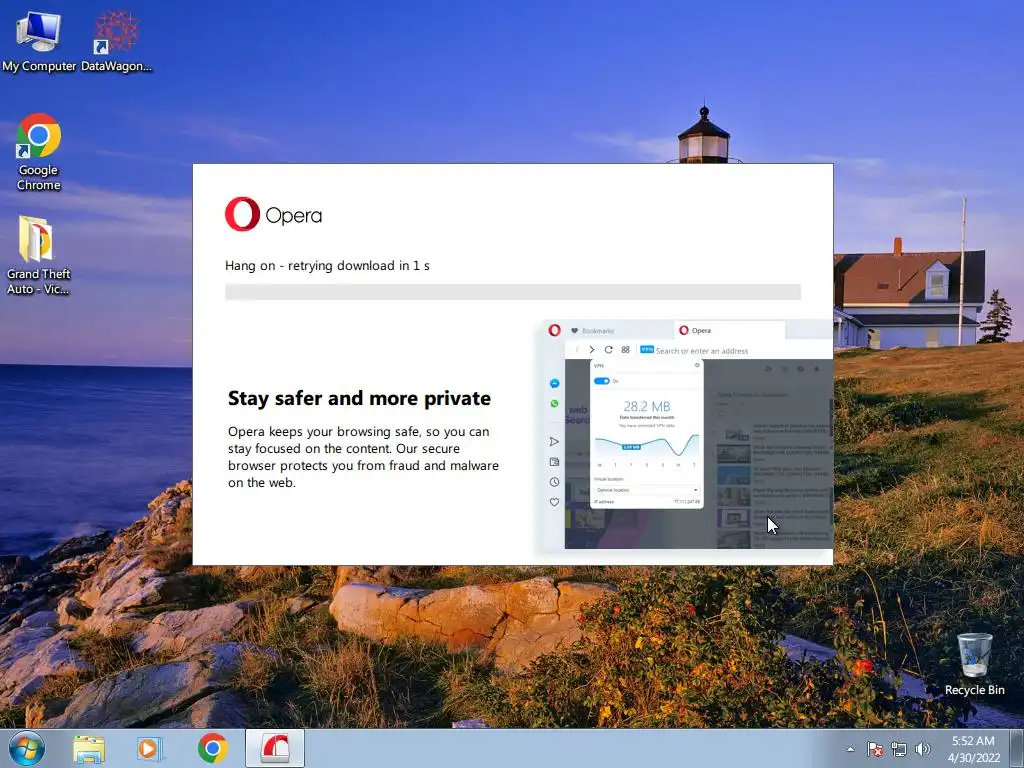Click the Show desktop button
Image resolution: width=1024 pixels, height=768 pixels.
pyautogui.click(x=1017, y=749)
